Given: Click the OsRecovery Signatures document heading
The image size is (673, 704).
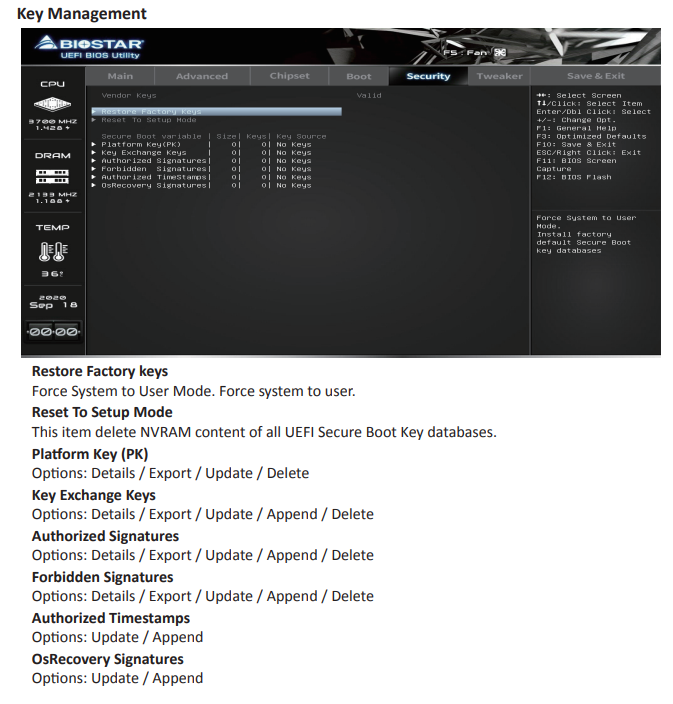Looking at the screenshot, I should [107, 659].
